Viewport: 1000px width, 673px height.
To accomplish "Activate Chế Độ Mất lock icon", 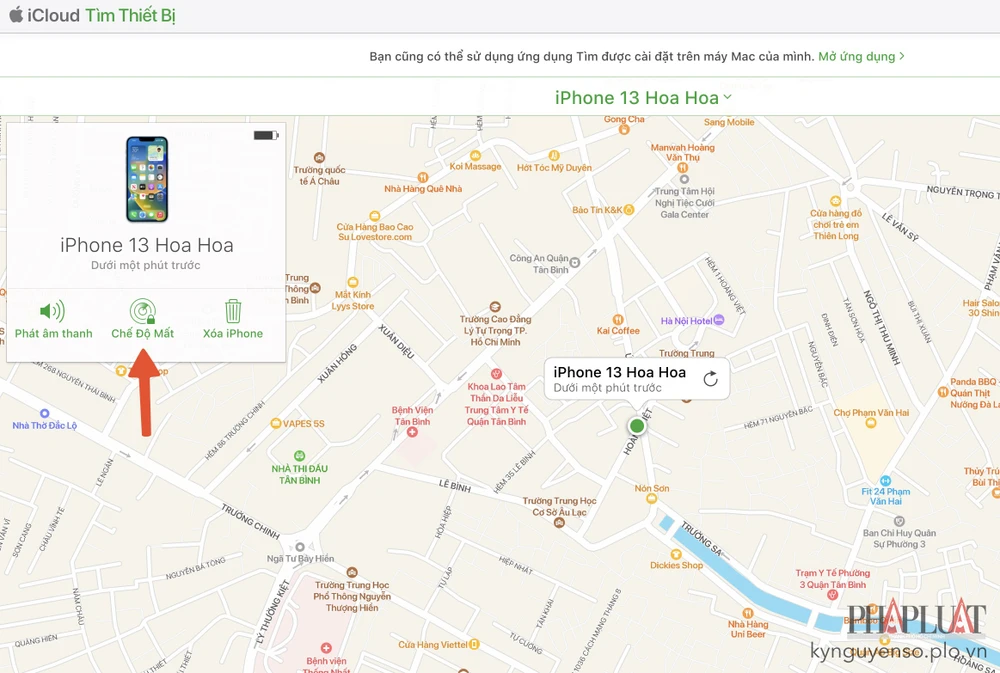I will 144,309.
